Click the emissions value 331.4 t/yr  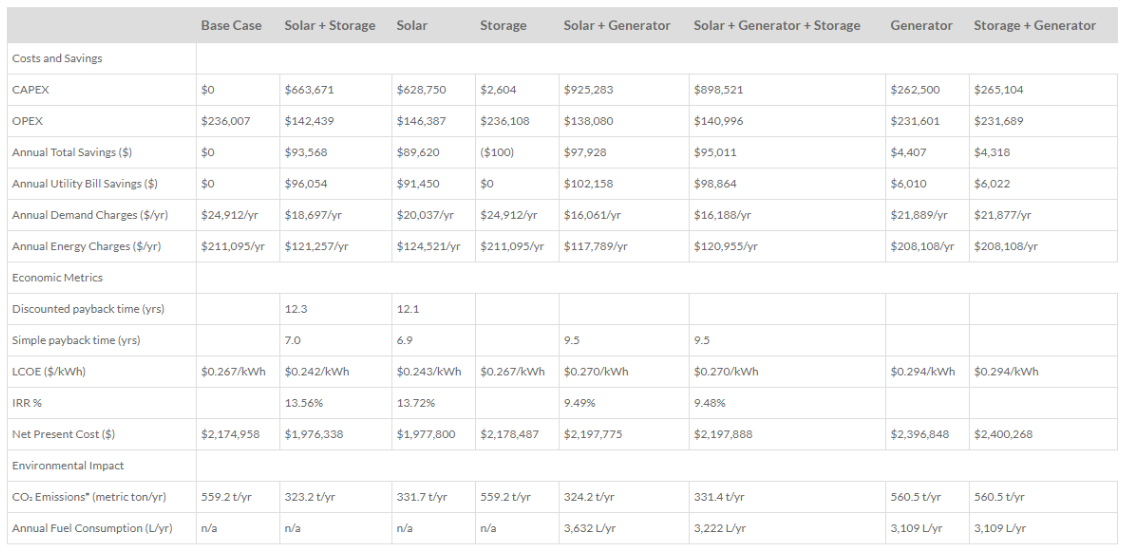[719, 497]
